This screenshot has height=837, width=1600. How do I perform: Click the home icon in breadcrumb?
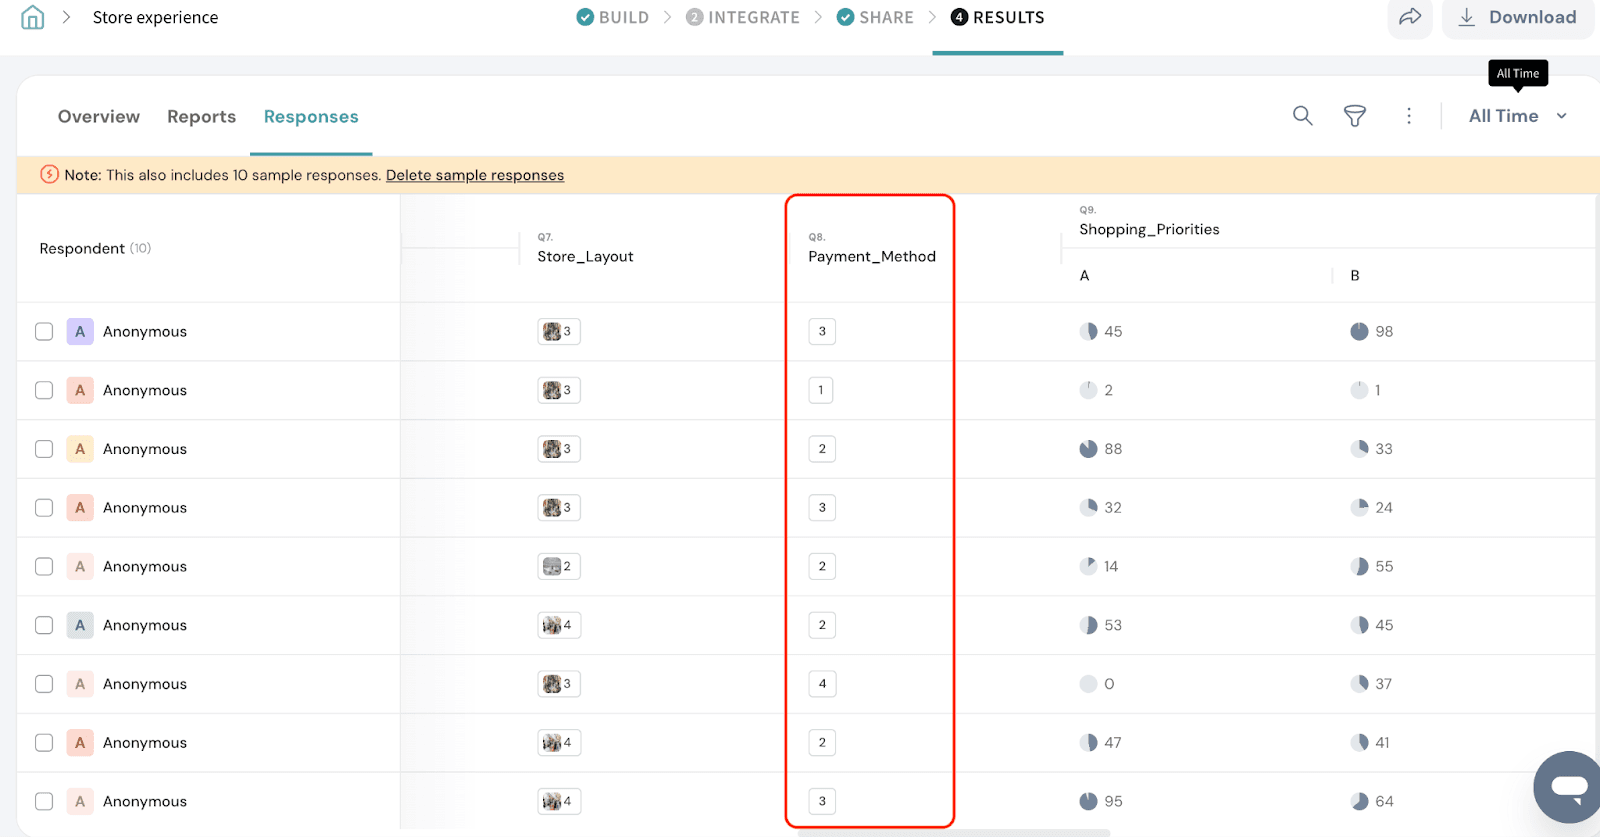[x=33, y=17]
